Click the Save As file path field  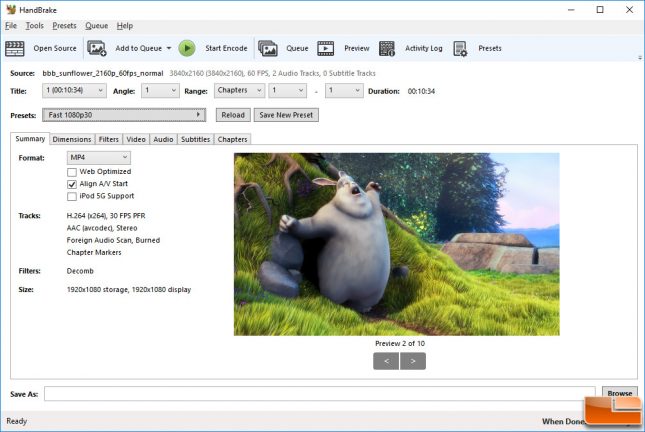click(x=320, y=394)
